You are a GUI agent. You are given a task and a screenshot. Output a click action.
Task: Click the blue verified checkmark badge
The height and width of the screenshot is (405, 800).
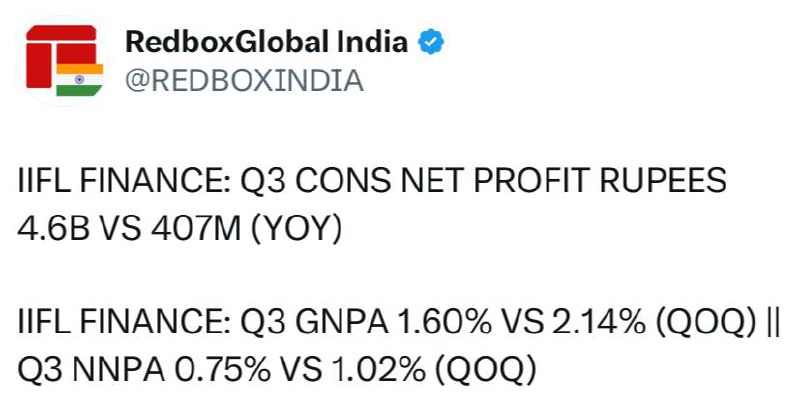pos(431,42)
